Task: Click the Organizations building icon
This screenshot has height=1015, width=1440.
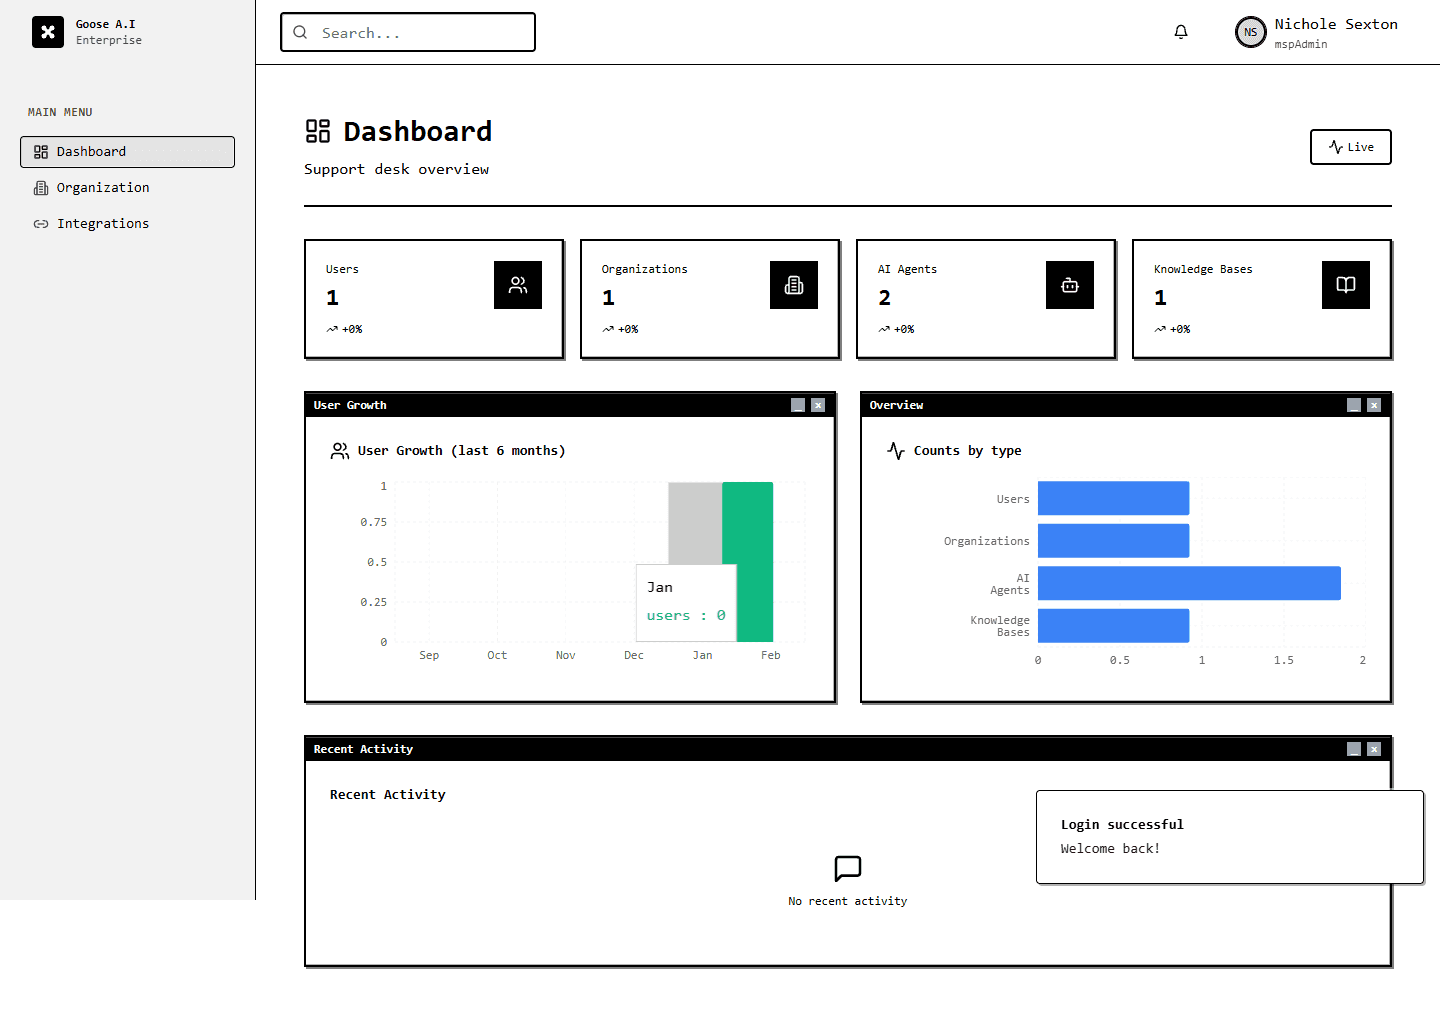Action: click(x=794, y=285)
